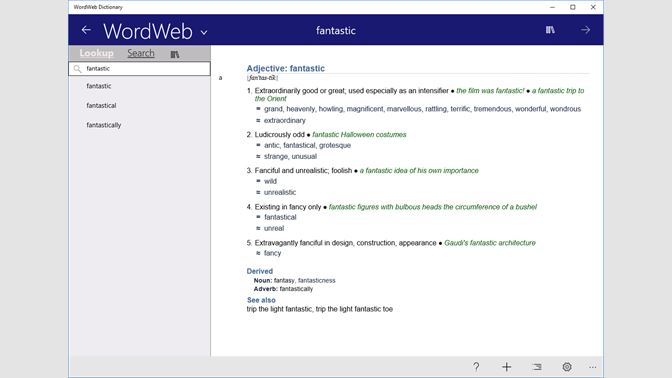Switch to the Search tab
The width and height of the screenshot is (672, 378).
(x=141, y=53)
